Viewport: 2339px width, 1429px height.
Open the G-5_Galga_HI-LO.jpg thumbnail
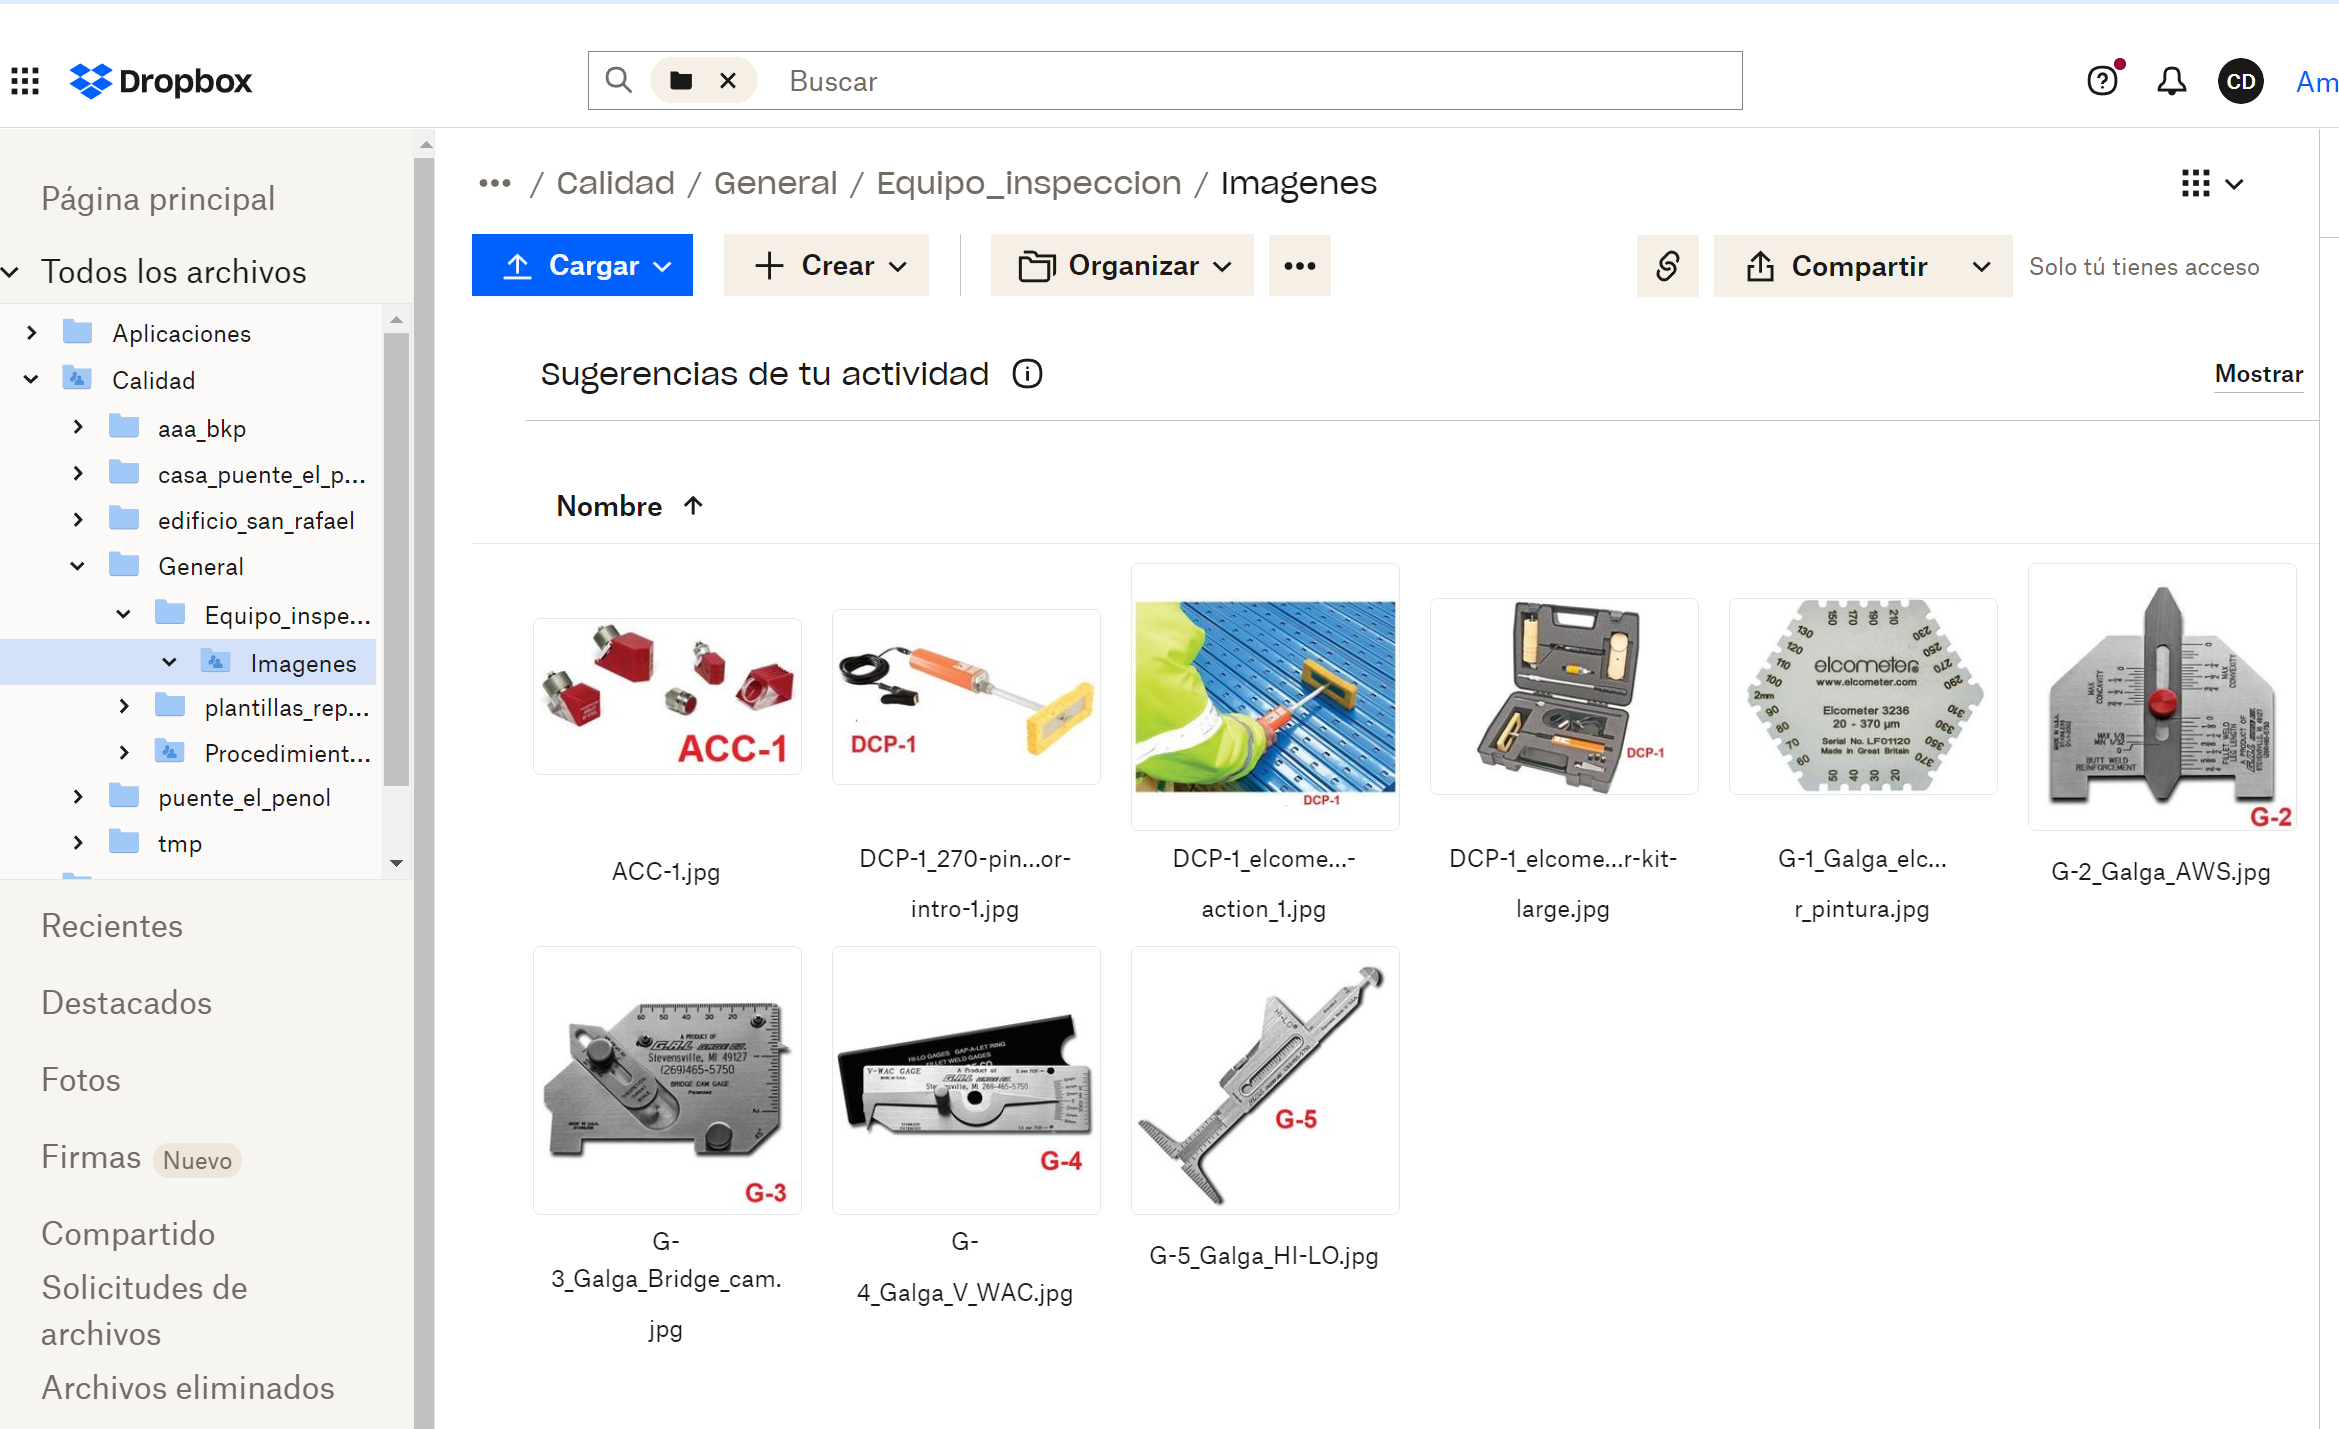point(1265,1081)
